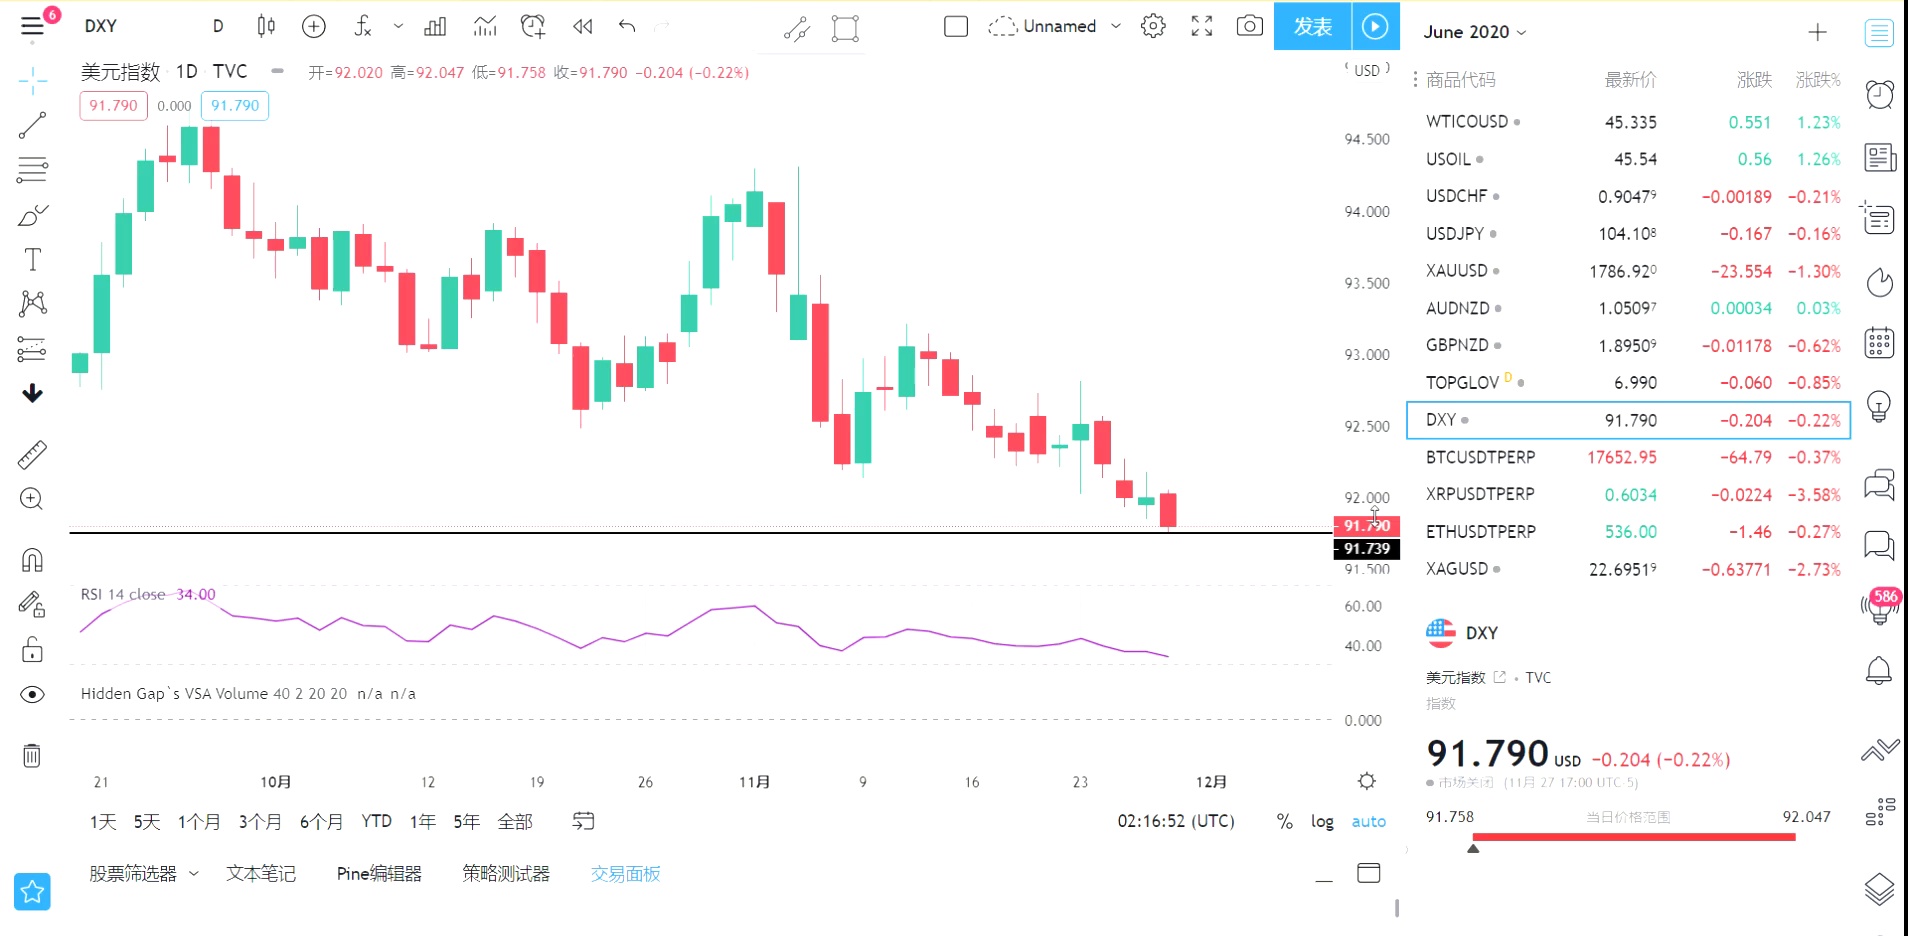Open the ruler measure tool

32,455
